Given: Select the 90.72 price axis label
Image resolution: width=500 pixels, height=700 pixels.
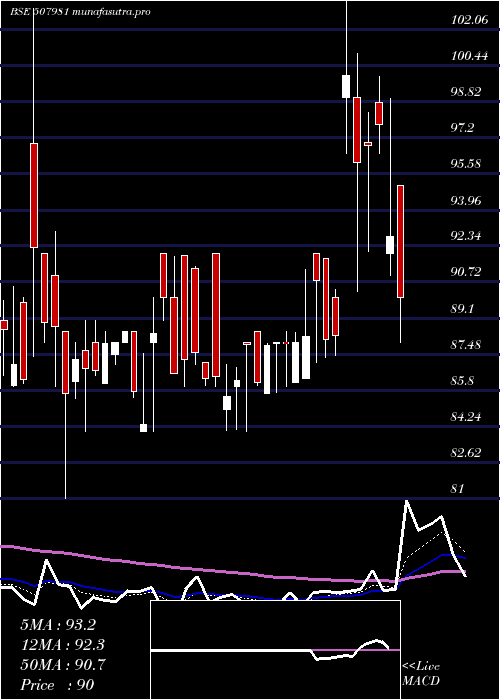Looking at the screenshot, I should [466, 272].
